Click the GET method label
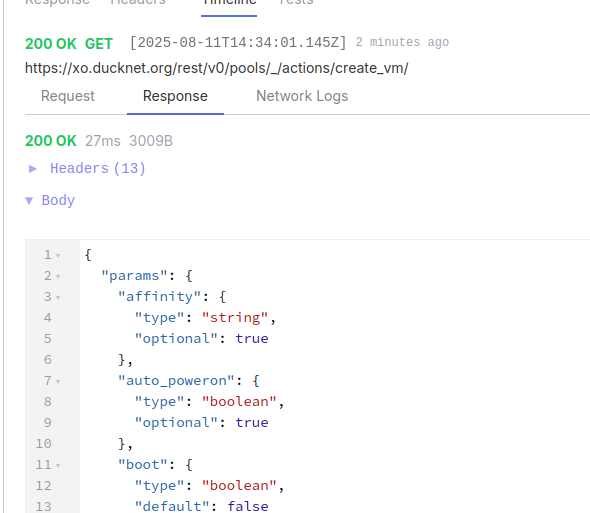This screenshot has height=513, width=590. click(x=99, y=44)
